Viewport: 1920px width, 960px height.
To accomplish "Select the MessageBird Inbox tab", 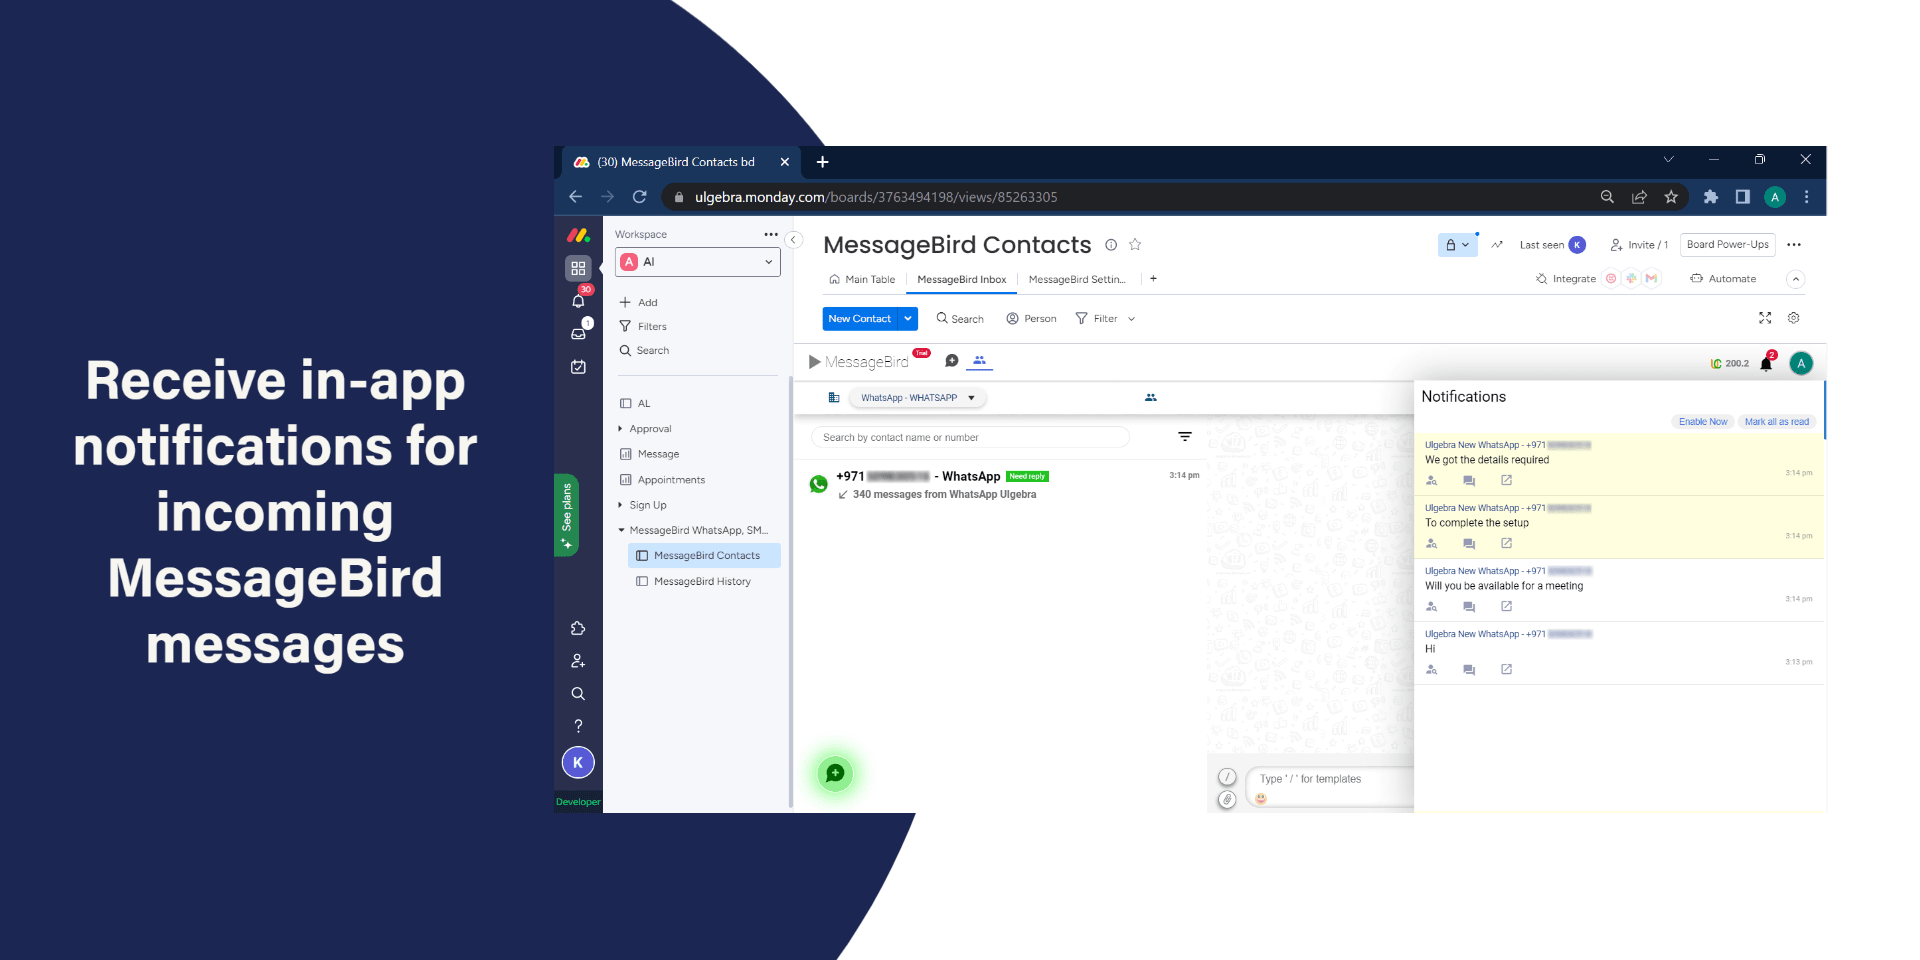I will pos(962,280).
